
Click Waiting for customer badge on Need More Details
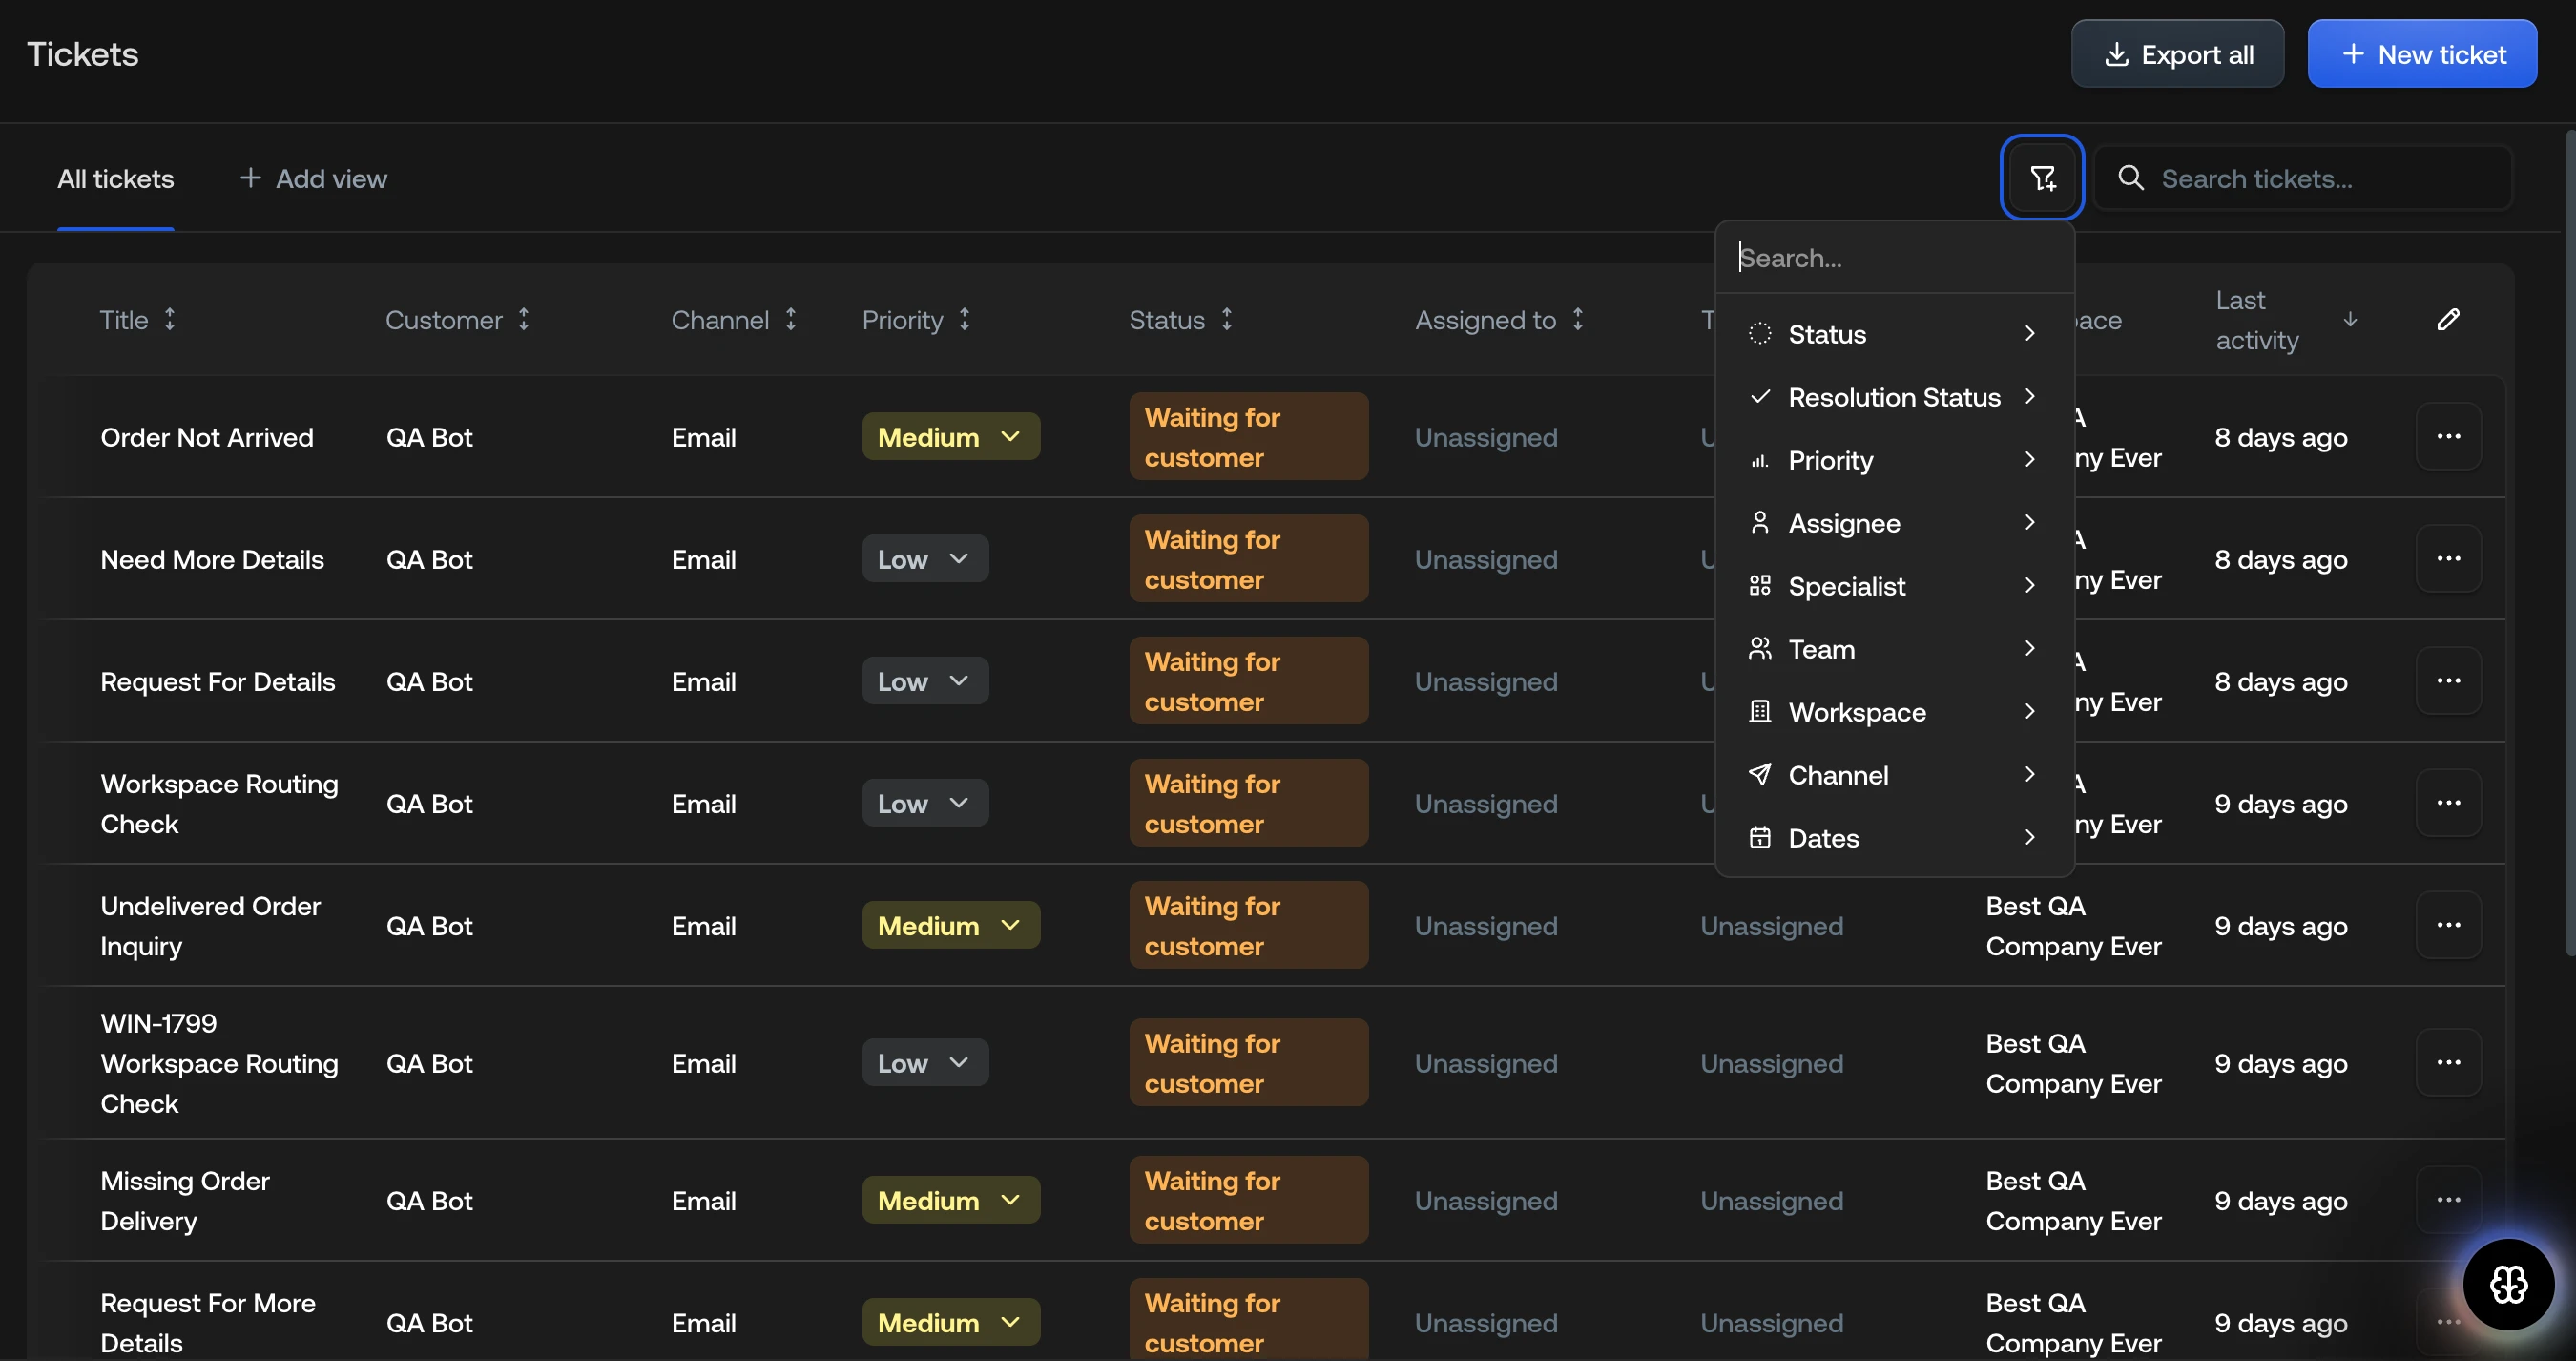coord(1248,558)
